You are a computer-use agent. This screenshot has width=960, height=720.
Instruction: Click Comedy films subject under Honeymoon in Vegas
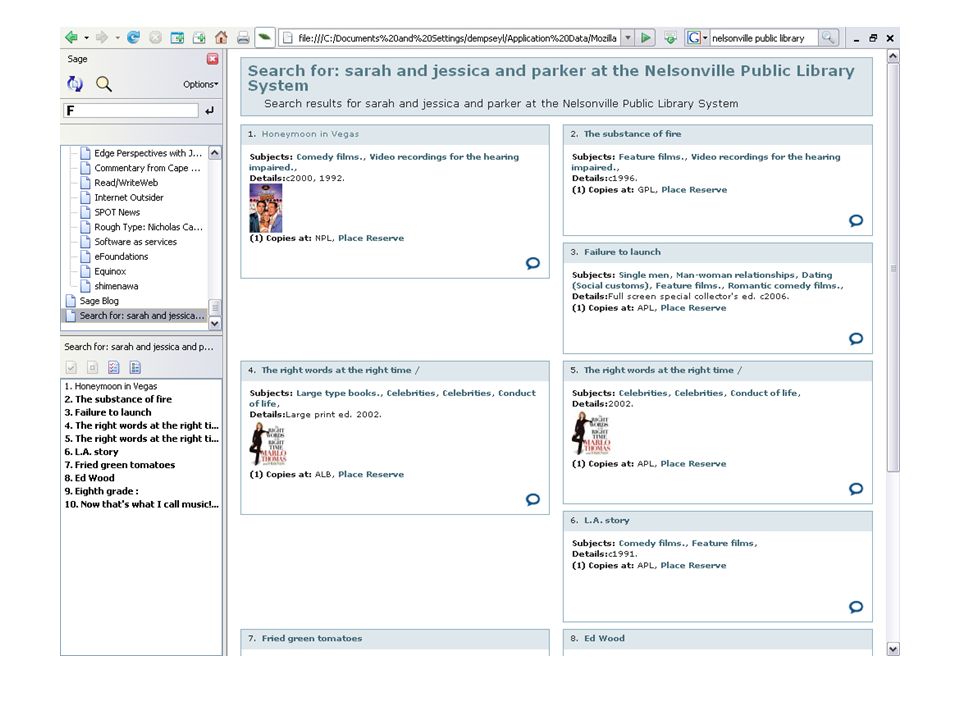coord(329,157)
